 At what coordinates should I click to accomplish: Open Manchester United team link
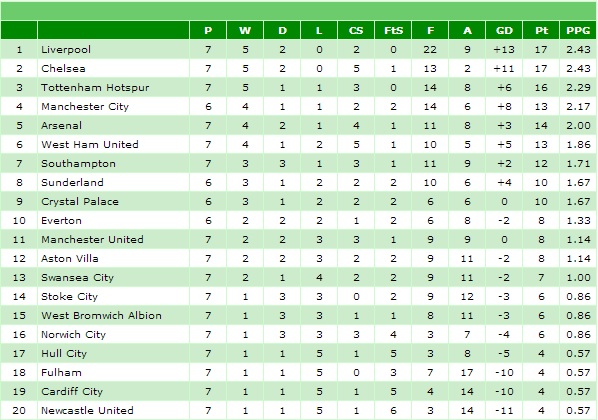pyautogui.click(x=92, y=240)
